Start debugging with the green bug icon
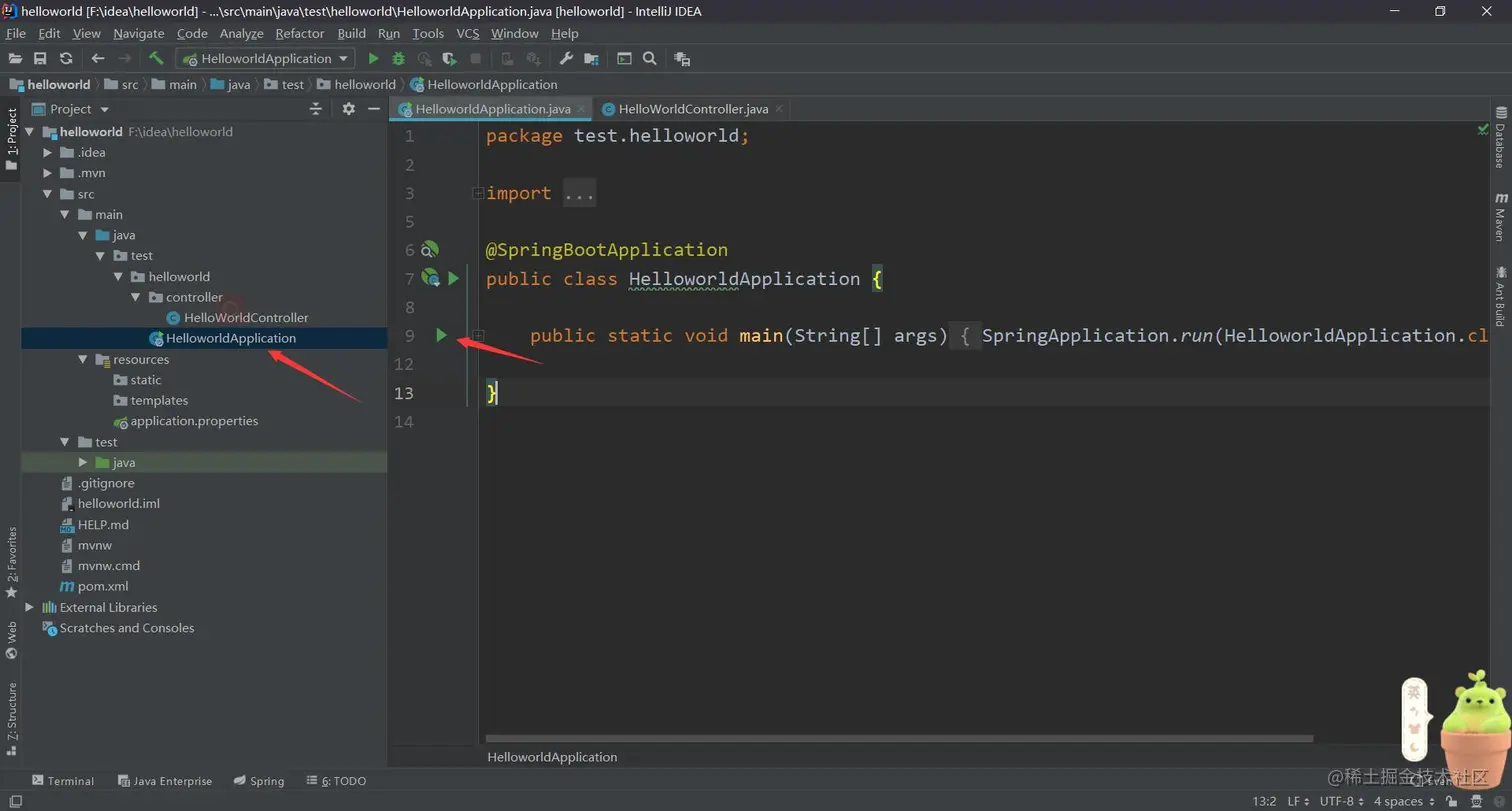 point(399,59)
